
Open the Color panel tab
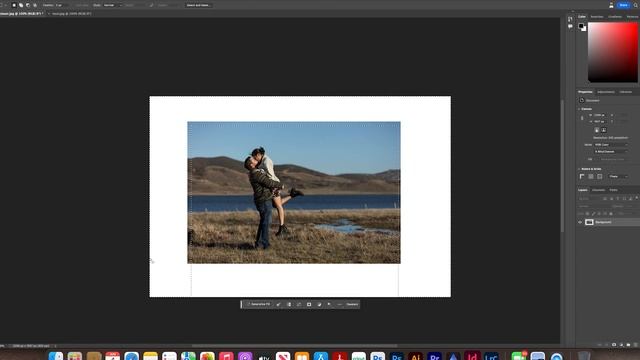tap(582, 17)
